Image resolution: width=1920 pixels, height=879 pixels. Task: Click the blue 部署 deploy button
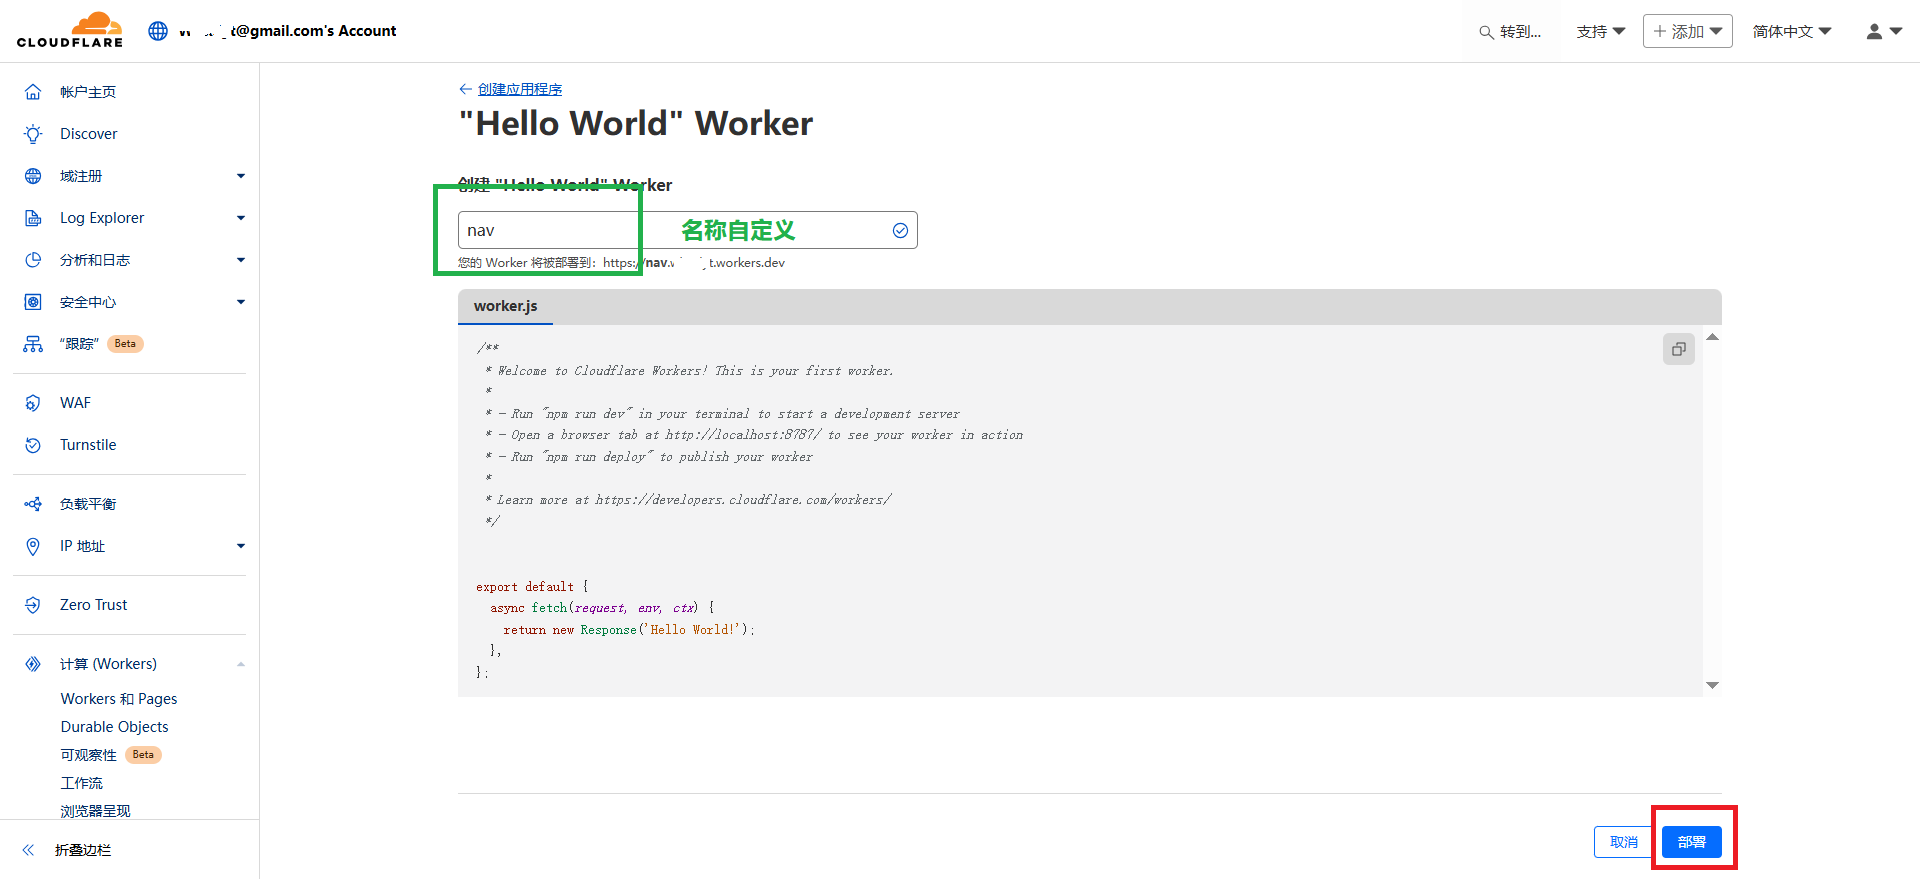click(1691, 842)
